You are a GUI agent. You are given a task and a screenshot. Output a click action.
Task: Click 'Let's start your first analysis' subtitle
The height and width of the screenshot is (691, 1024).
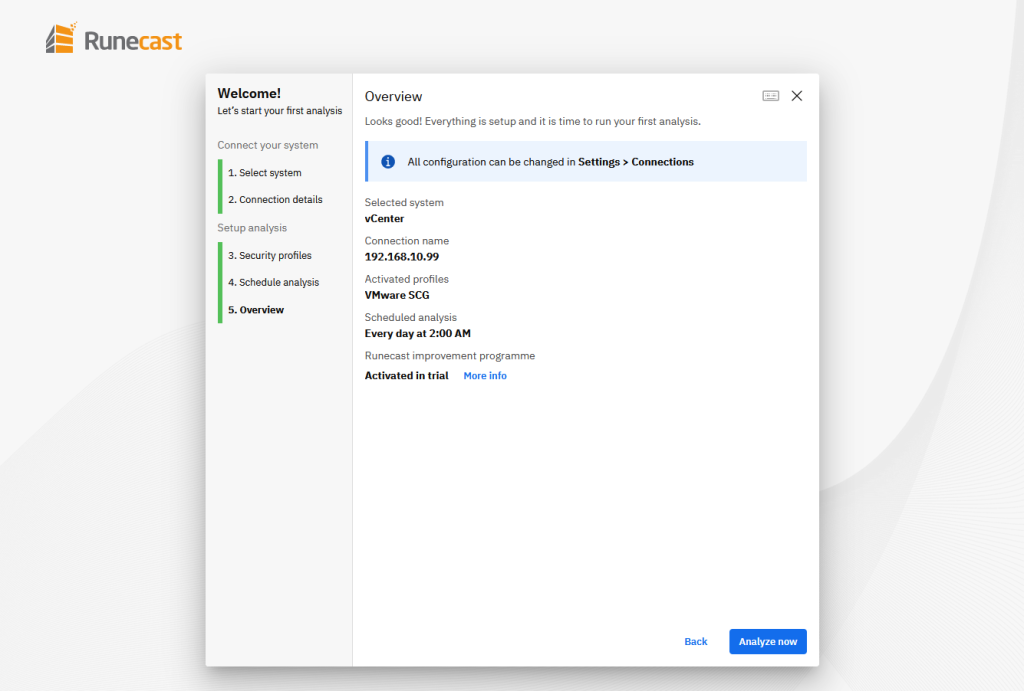(280, 111)
